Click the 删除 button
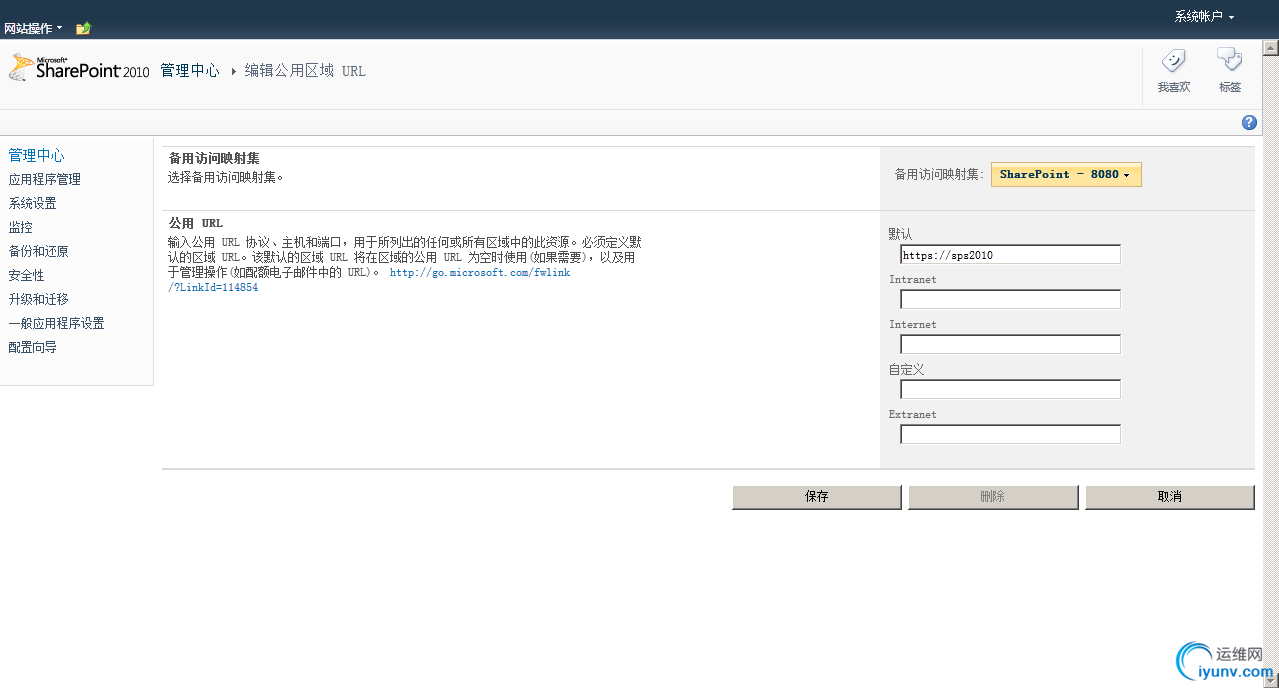 click(993, 497)
